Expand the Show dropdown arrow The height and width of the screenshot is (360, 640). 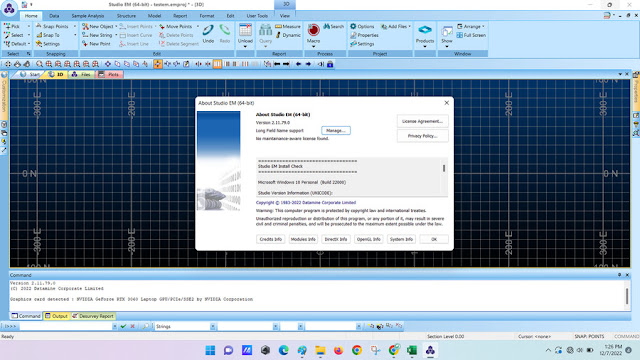(447, 47)
